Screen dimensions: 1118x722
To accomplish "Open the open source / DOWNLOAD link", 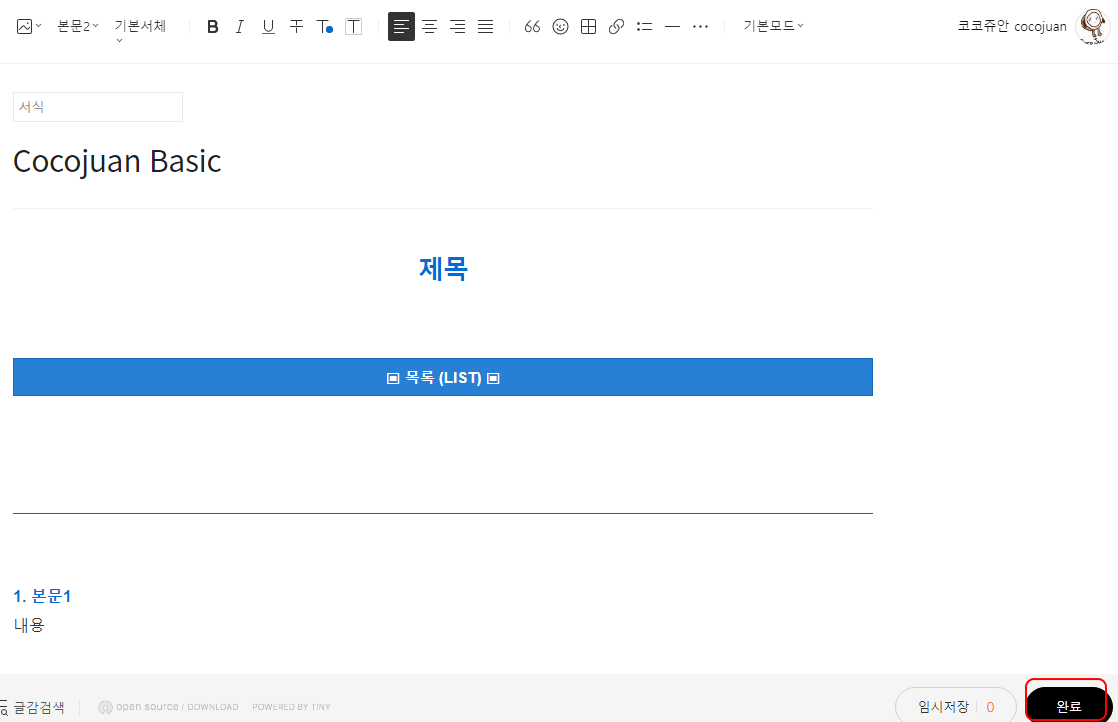I will [168, 707].
